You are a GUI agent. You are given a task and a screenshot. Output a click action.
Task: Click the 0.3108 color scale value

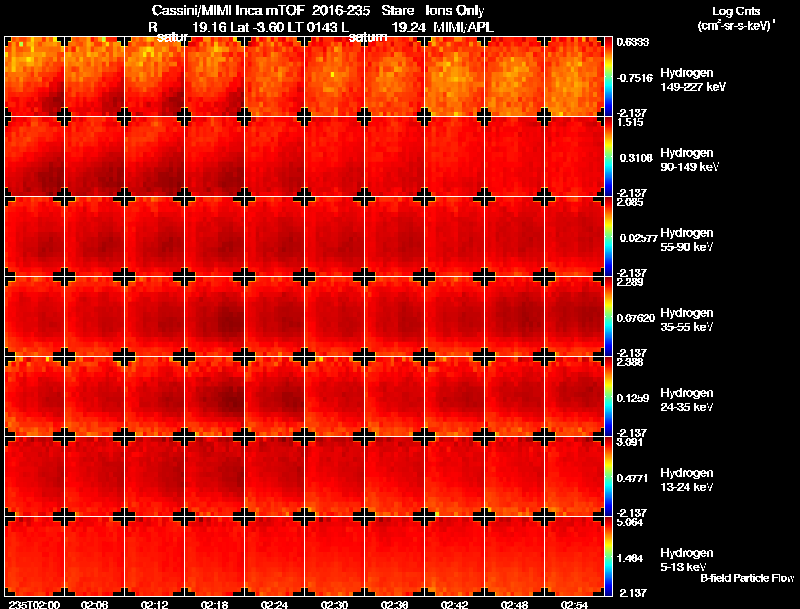[x=636, y=158]
